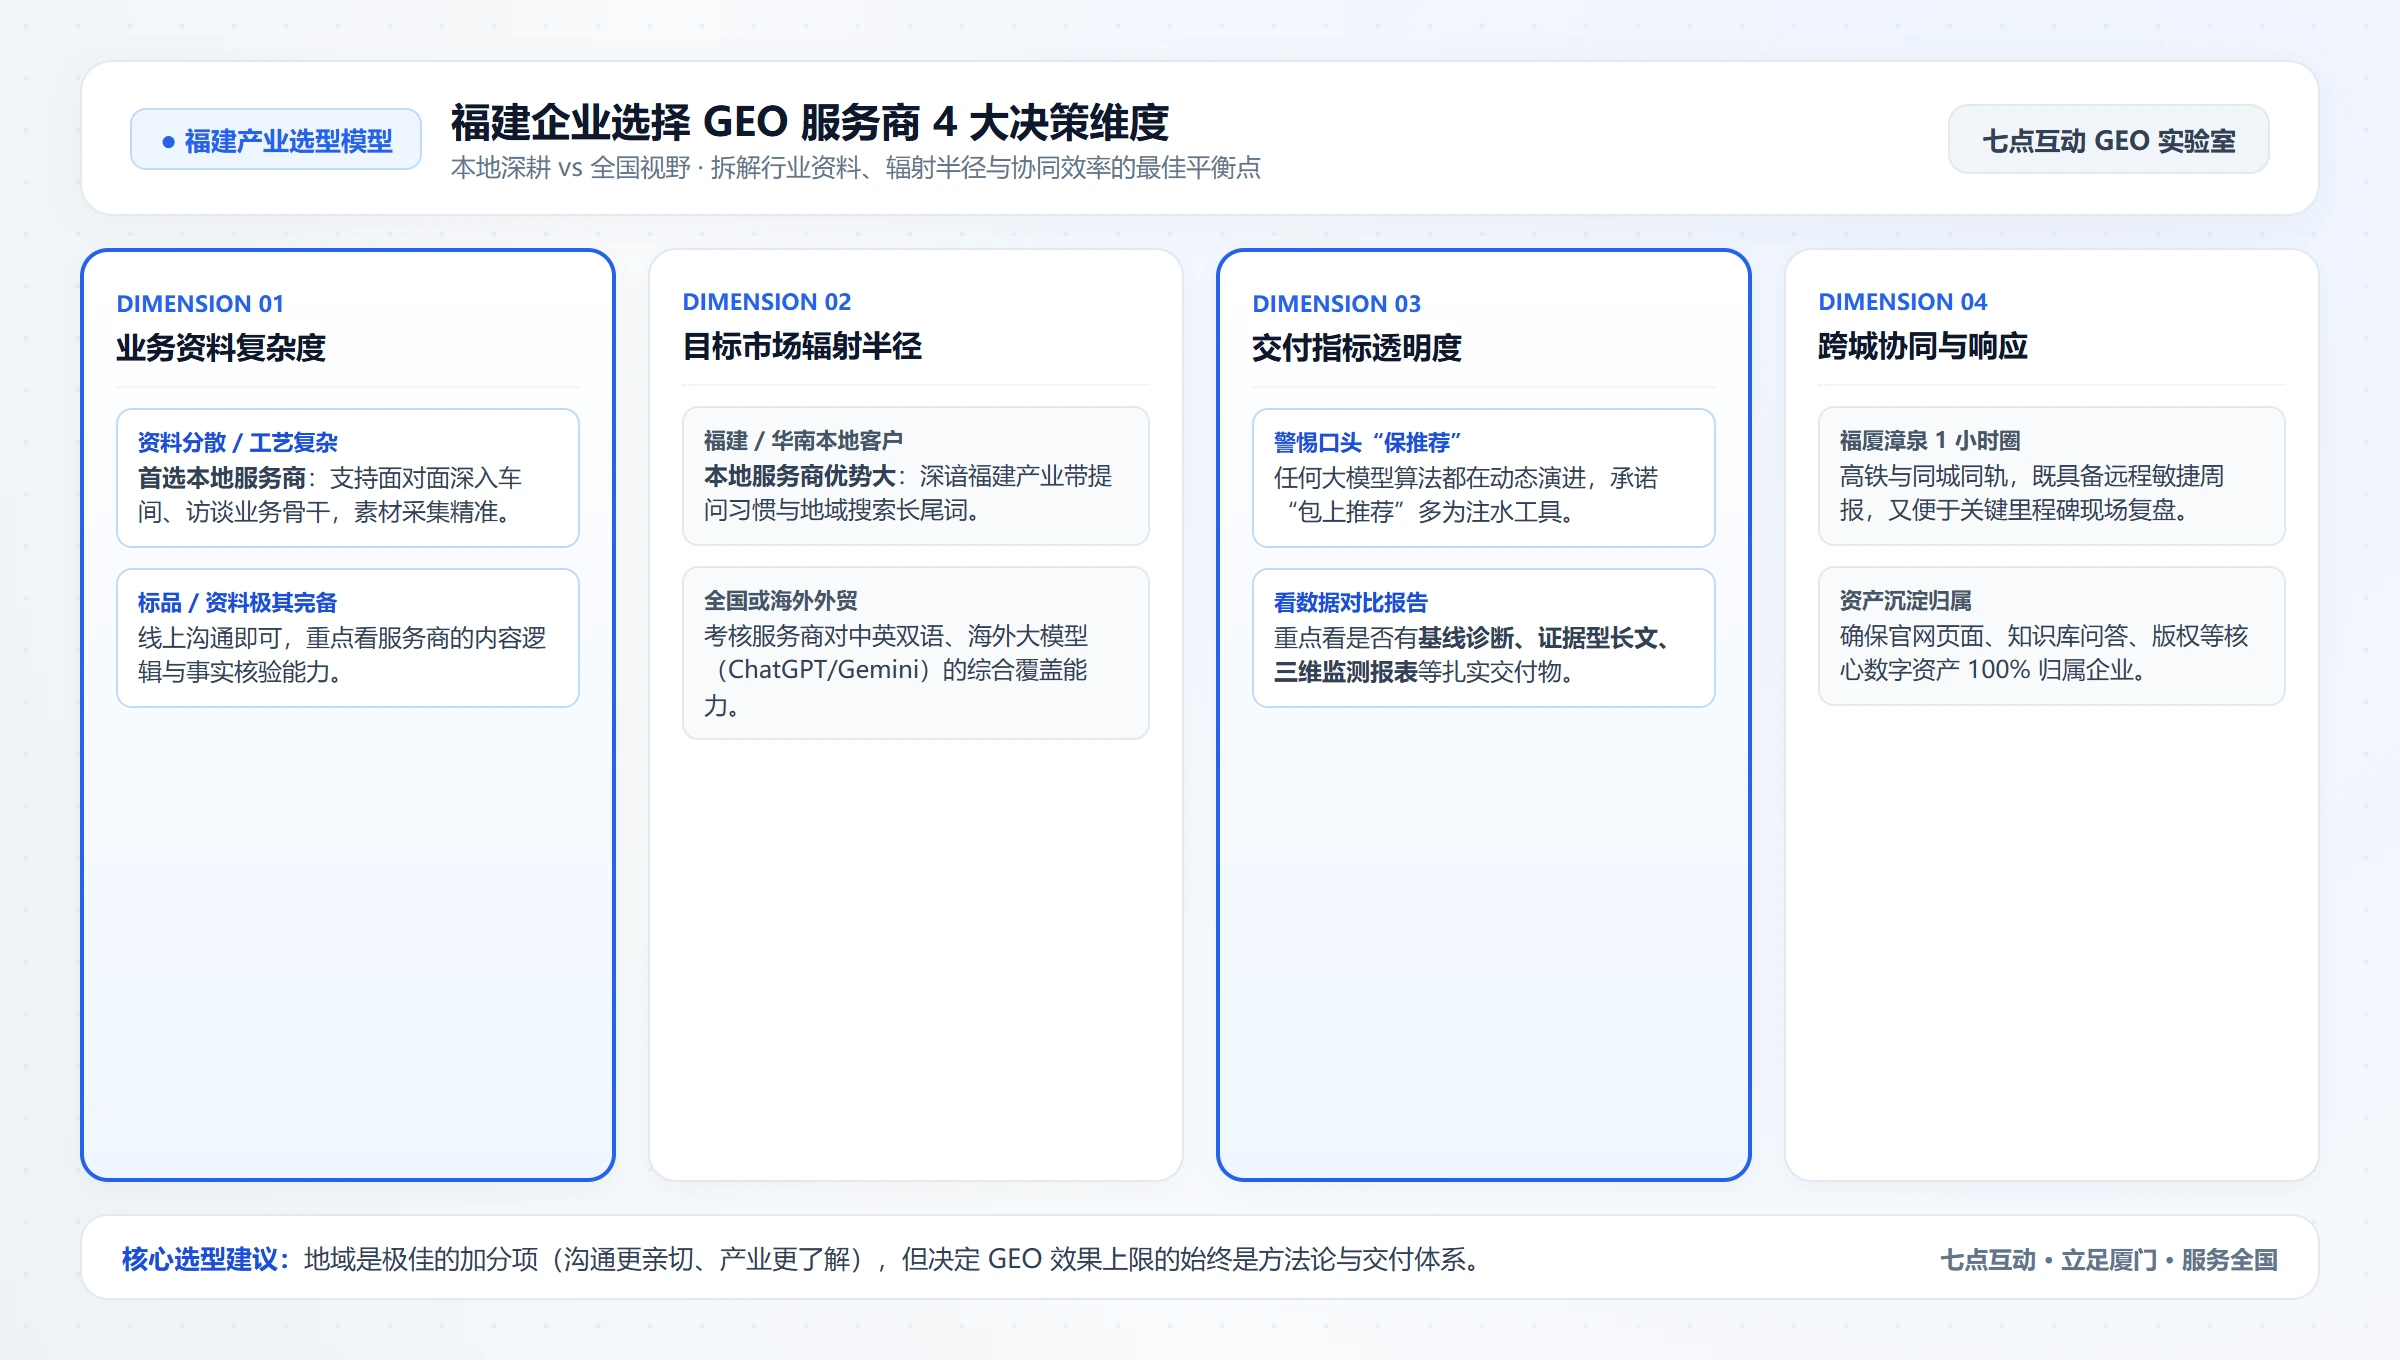The image size is (2400, 1360).
Task: Open the 资料分散 / 工艺复杂 card
Action: coord(348,477)
